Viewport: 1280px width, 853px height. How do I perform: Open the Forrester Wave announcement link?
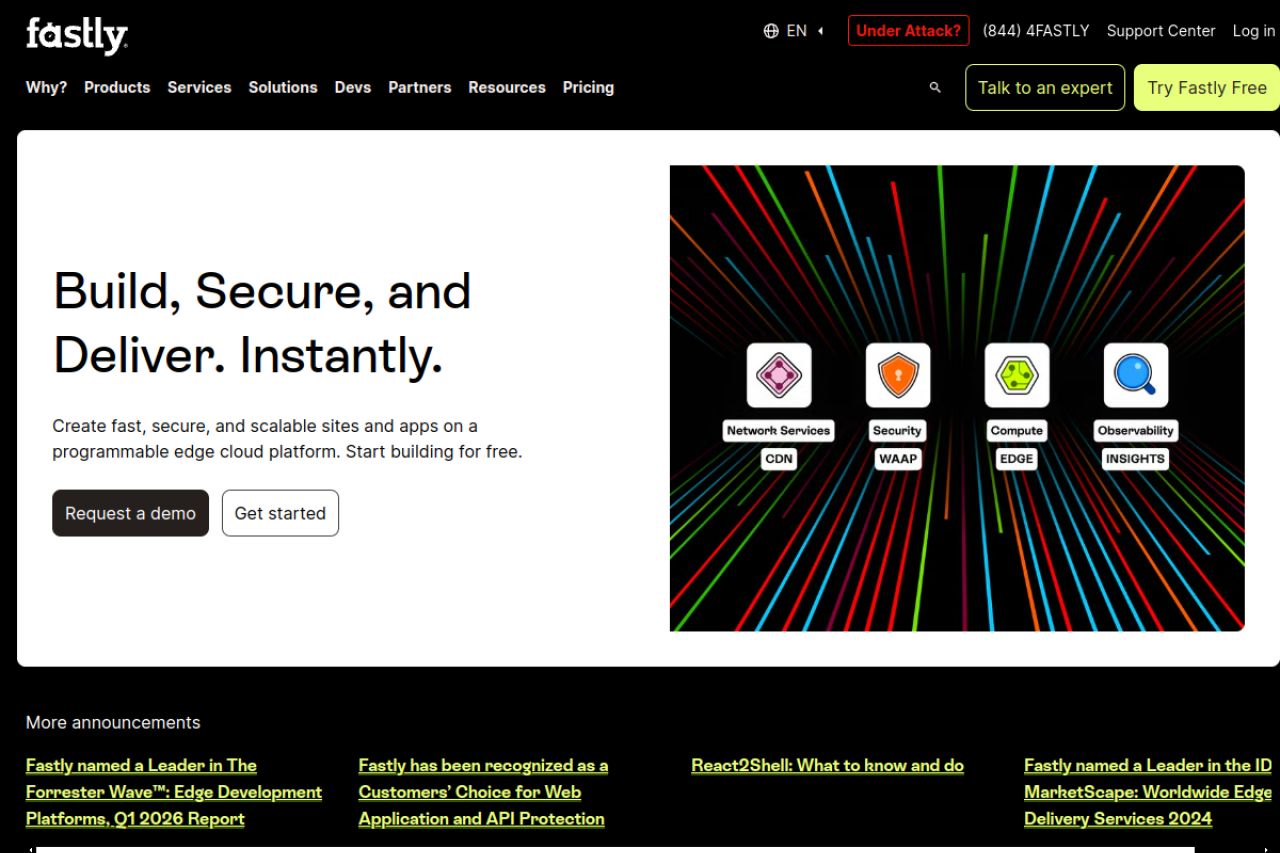pos(173,792)
